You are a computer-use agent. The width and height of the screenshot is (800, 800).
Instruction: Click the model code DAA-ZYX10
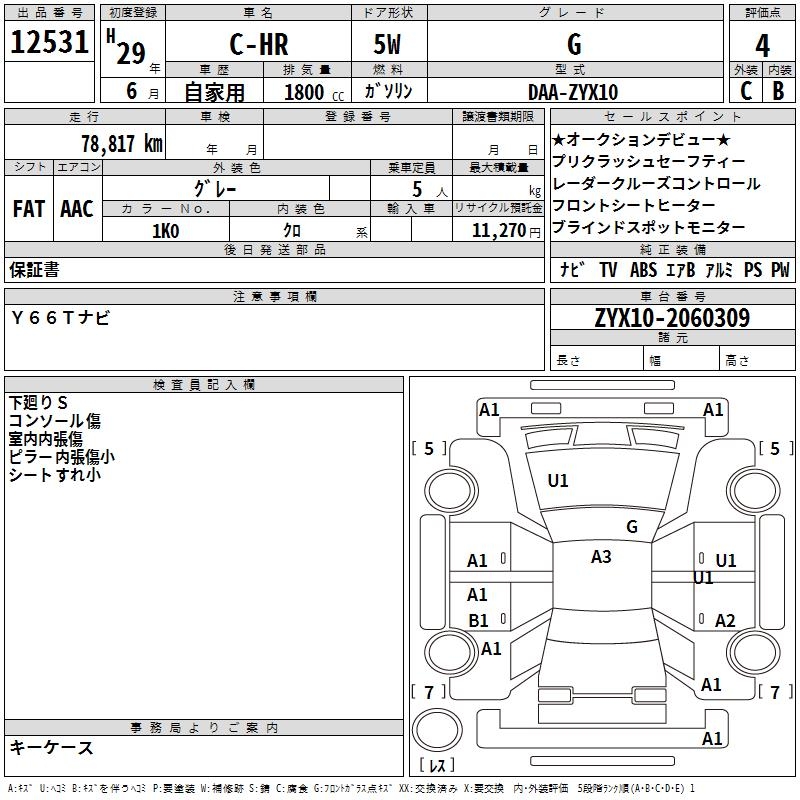(x=573, y=92)
